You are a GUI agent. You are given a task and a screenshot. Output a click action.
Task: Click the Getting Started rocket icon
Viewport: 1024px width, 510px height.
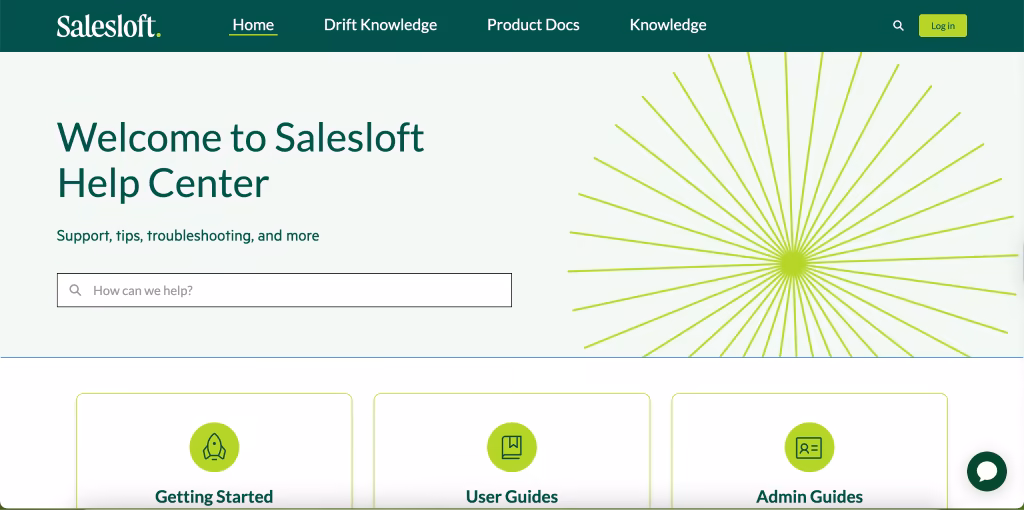(x=214, y=447)
